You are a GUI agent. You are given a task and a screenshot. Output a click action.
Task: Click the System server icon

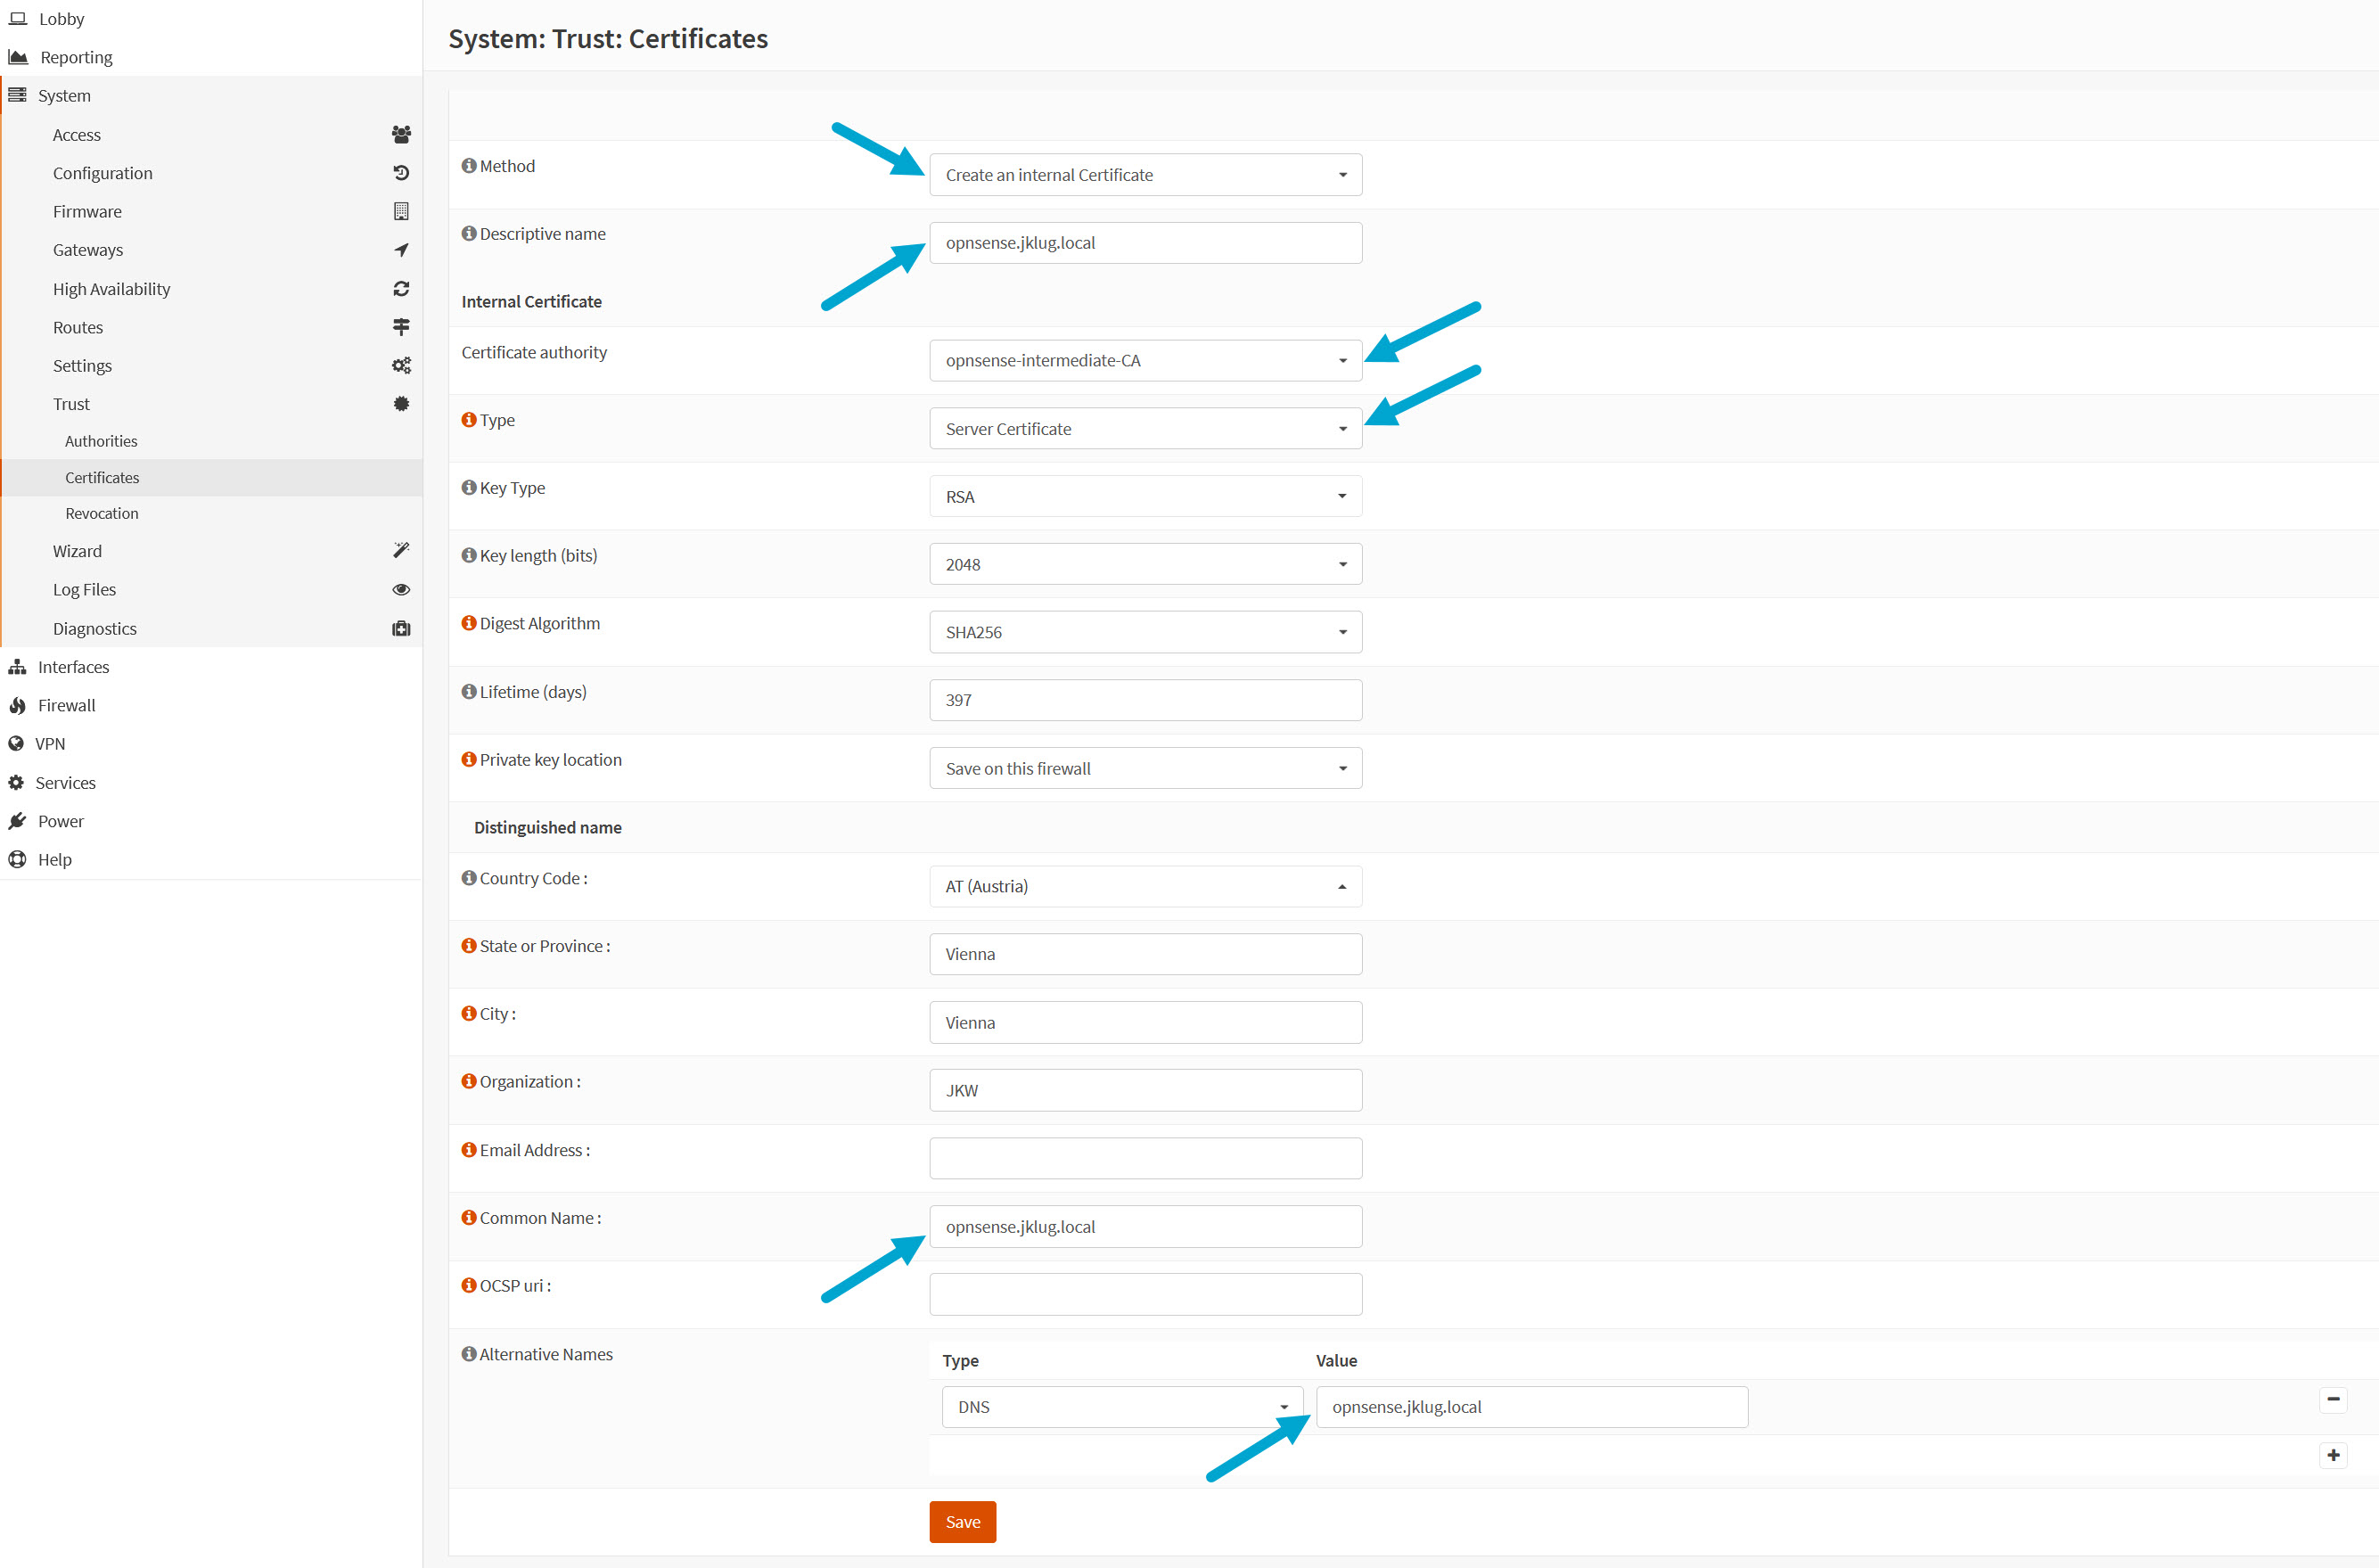coord(17,95)
